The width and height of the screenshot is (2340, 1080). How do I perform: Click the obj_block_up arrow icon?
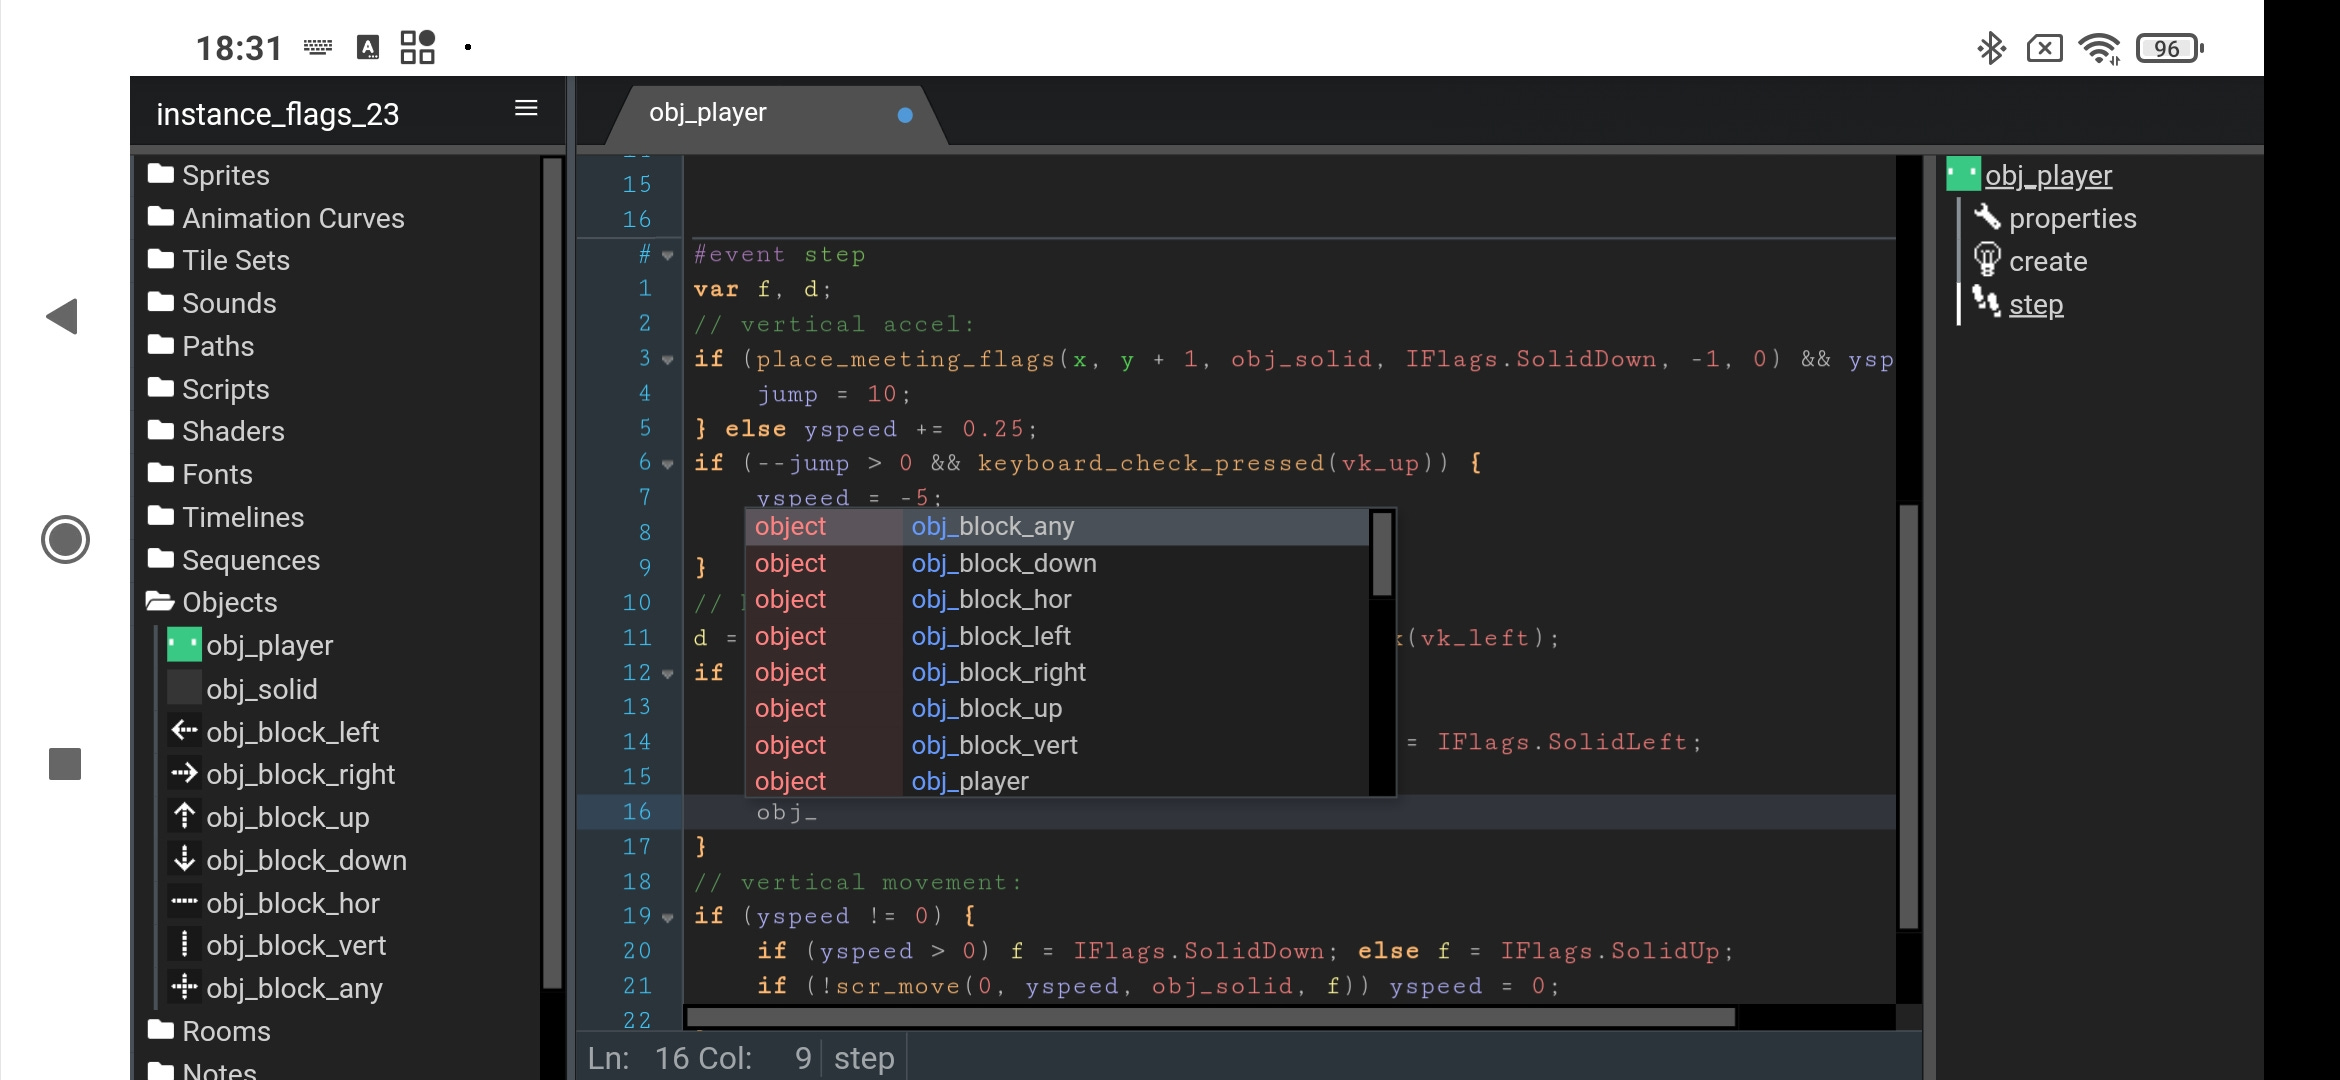[x=184, y=816]
